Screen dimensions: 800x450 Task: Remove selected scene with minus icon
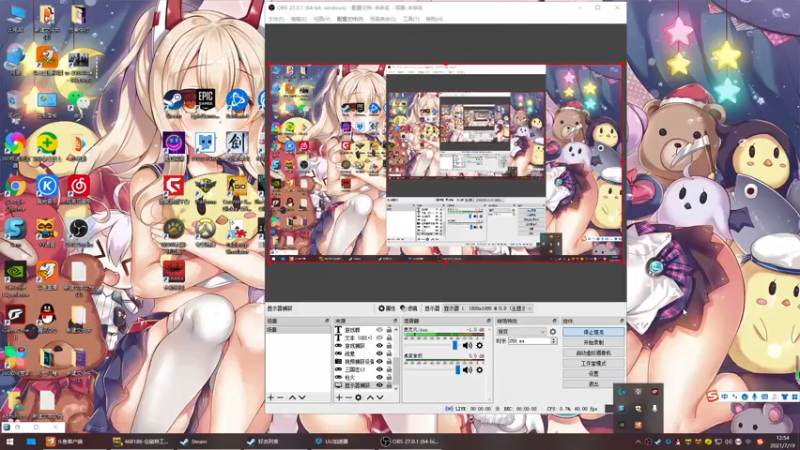pyautogui.click(x=281, y=397)
